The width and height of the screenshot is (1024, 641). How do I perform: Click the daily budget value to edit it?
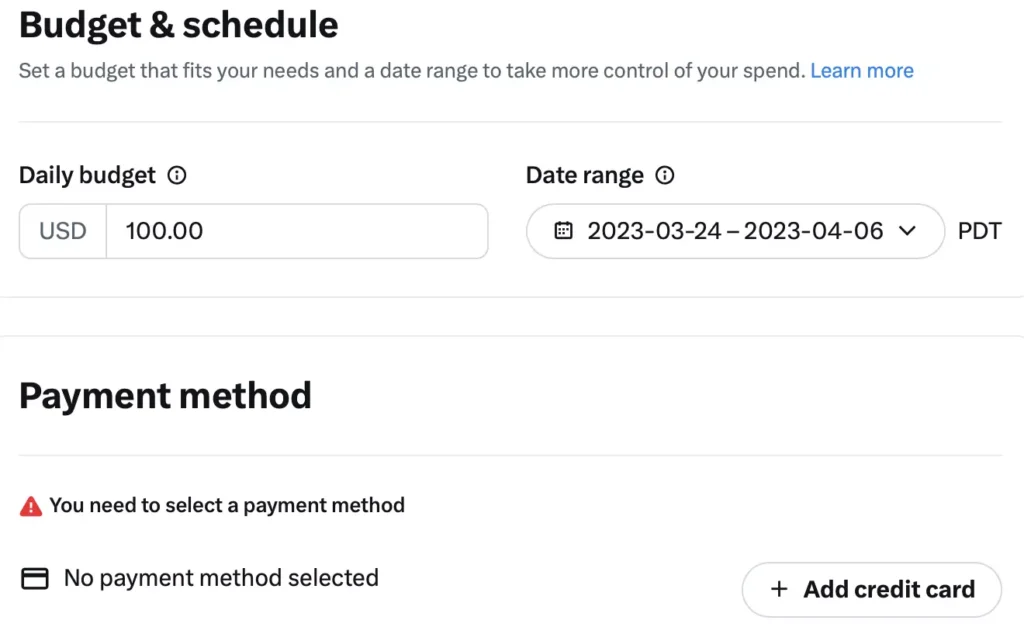165,231
